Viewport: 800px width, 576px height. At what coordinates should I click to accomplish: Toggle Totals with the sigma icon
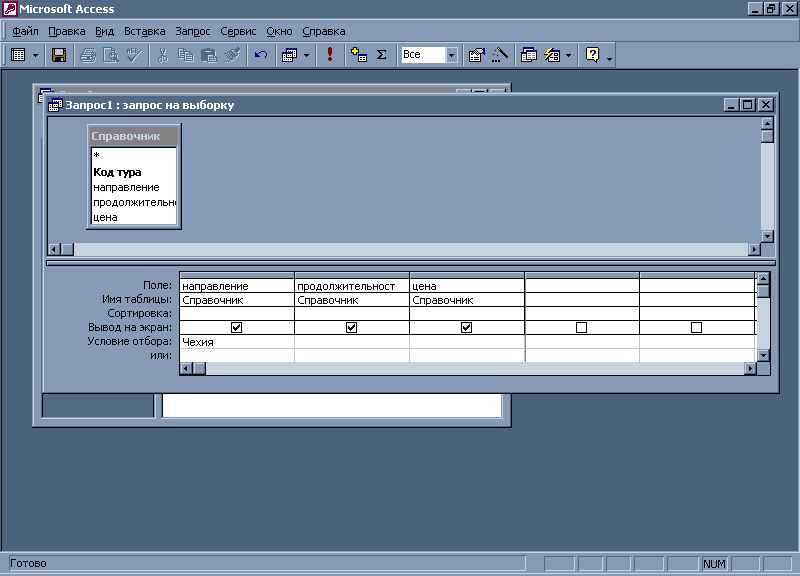382,55
